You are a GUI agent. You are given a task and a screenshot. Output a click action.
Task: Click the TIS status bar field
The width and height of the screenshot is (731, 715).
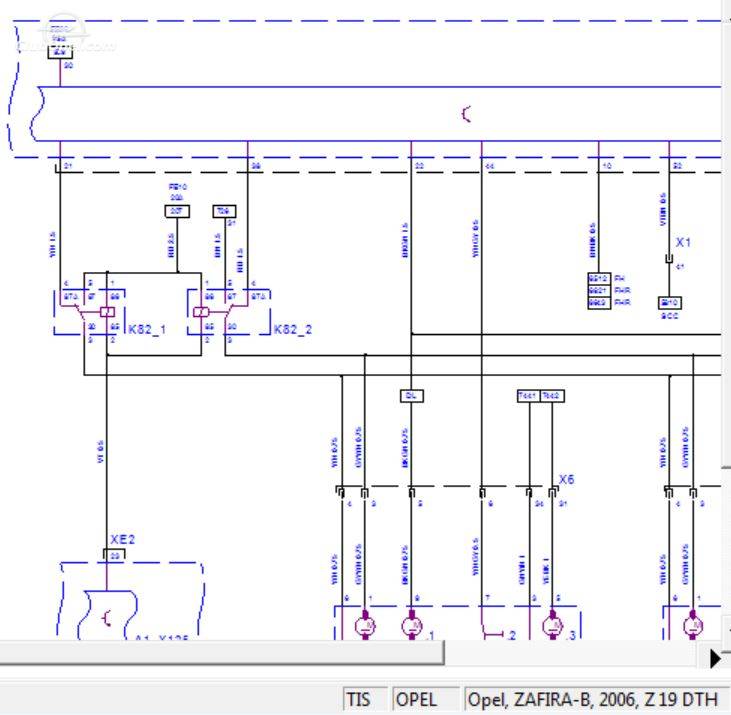(x=365, y=700)
